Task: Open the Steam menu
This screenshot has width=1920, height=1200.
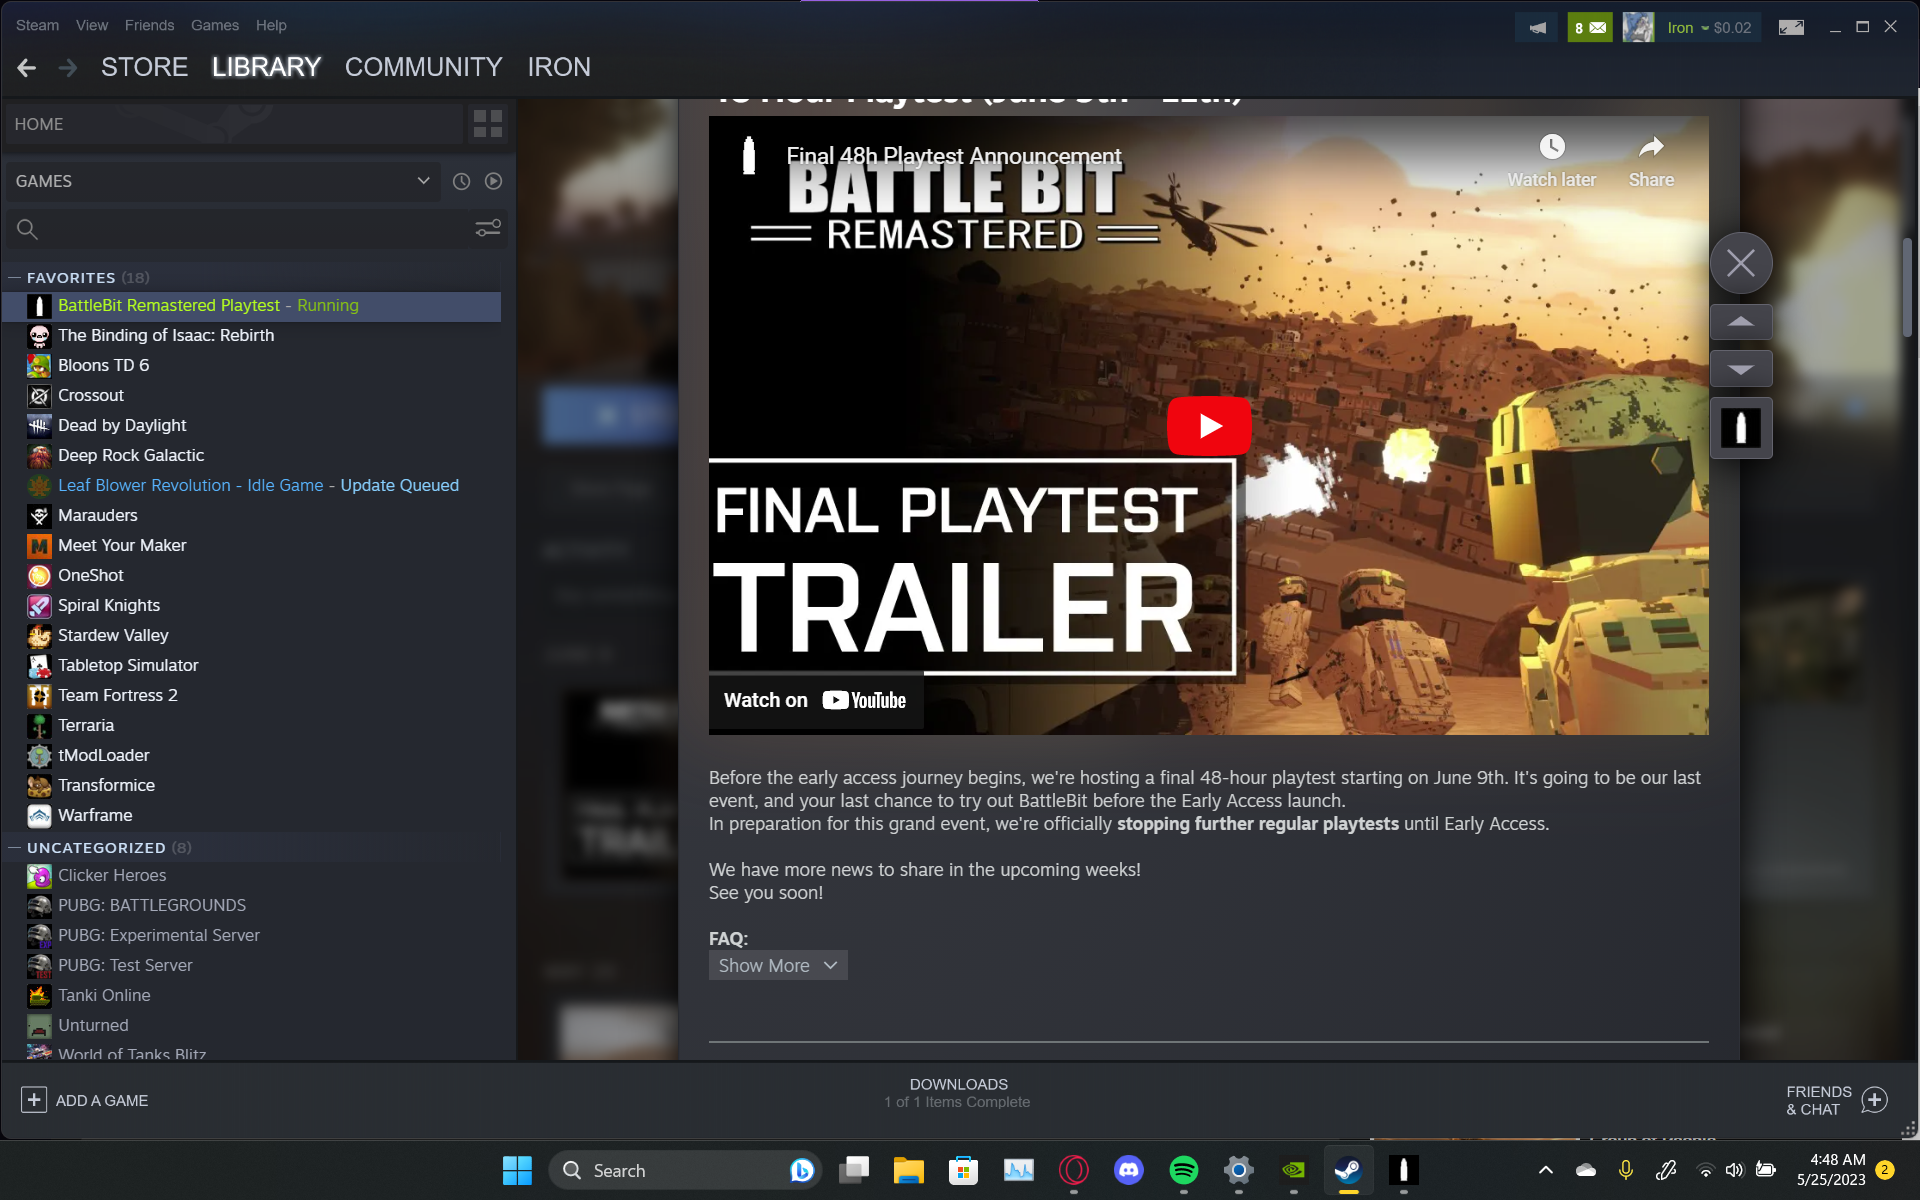Action: [x=37, y=25]
